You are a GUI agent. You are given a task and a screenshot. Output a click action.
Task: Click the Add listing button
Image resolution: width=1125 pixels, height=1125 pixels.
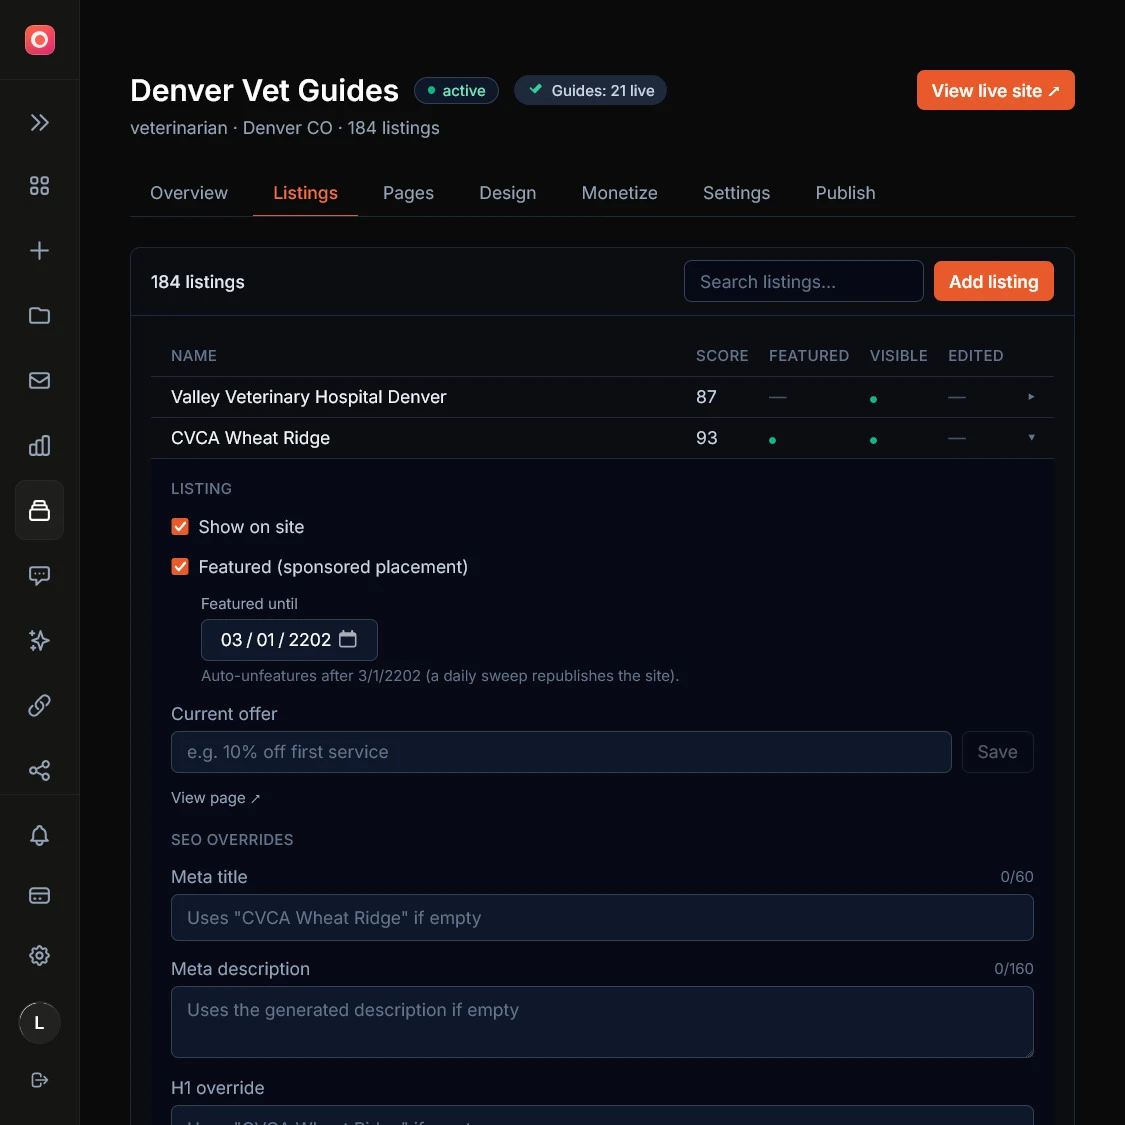point(993,281)
